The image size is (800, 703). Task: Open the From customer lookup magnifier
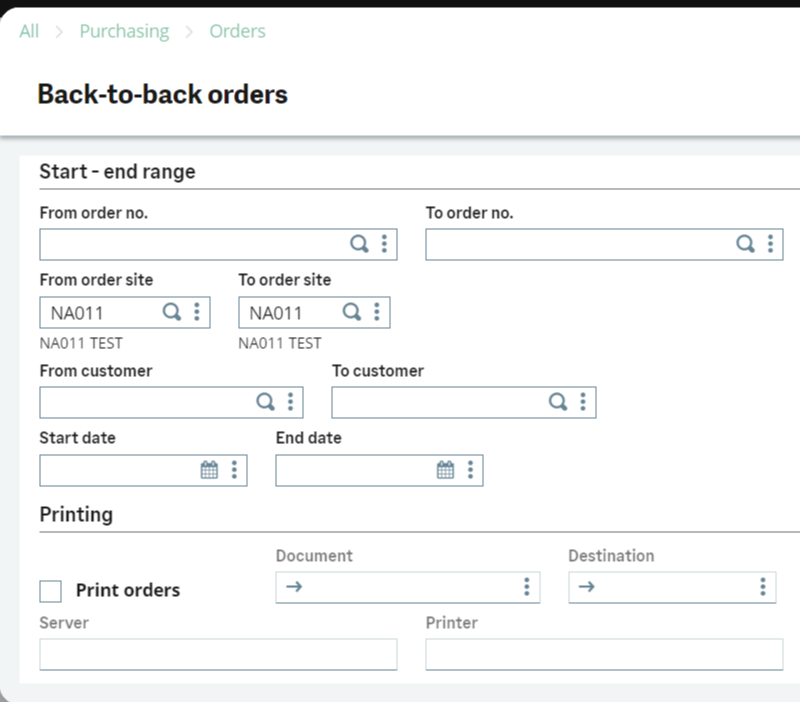[x=266, y=401]
